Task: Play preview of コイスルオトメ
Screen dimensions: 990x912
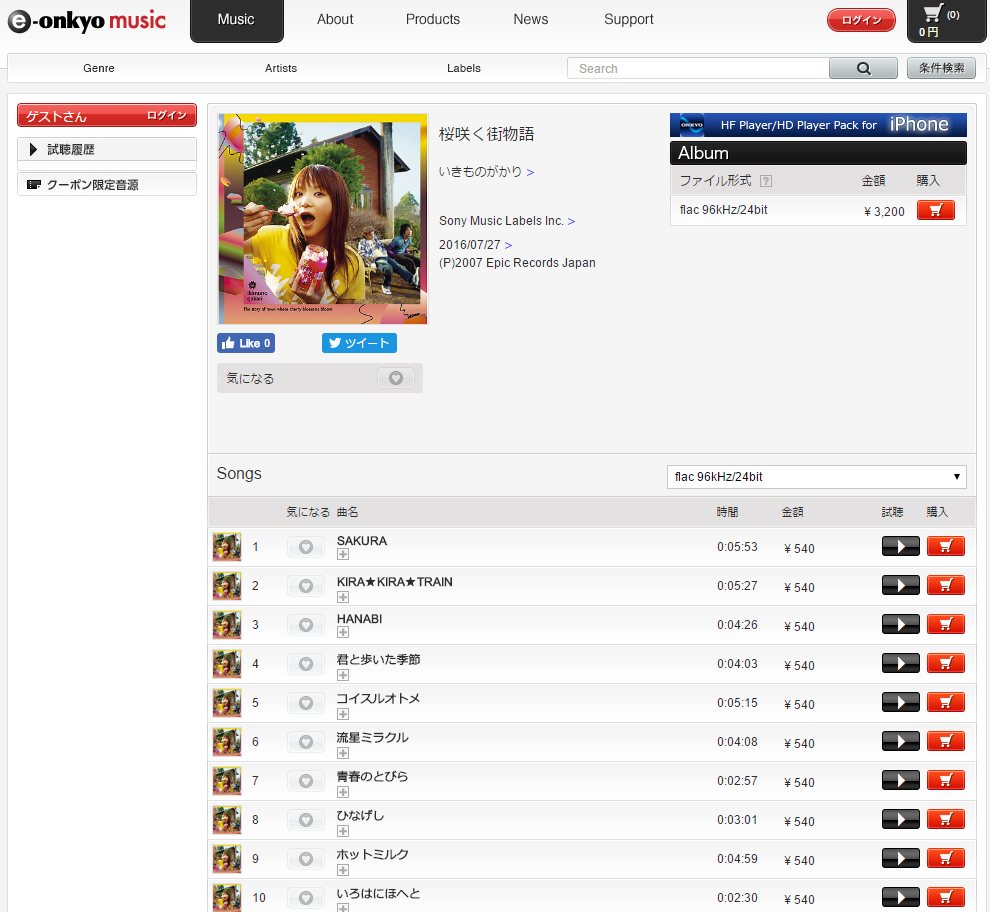Action: [x=900, y=702]
